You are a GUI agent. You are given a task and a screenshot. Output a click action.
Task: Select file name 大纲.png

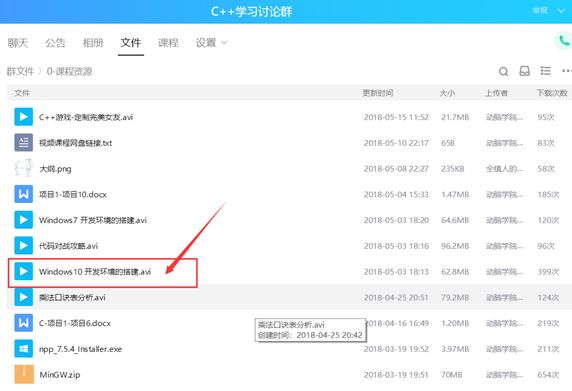[55, 169]
